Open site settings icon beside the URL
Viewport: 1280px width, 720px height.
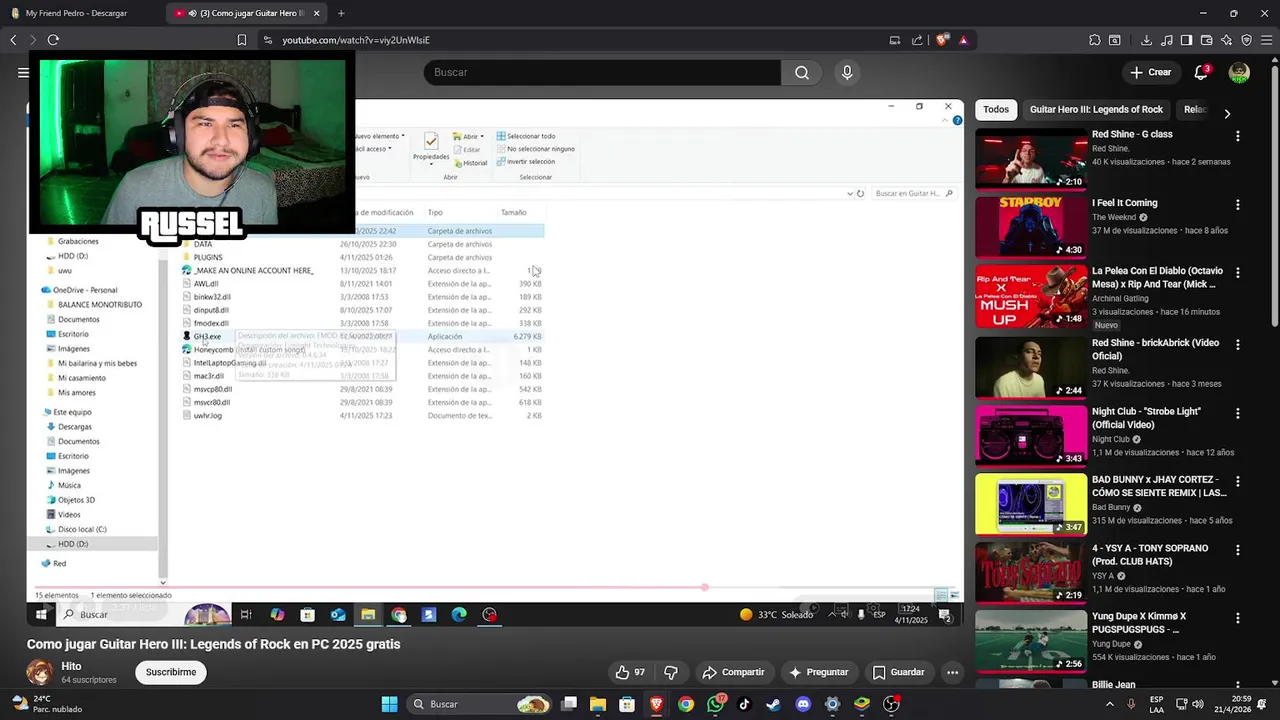tap(267, 40)
